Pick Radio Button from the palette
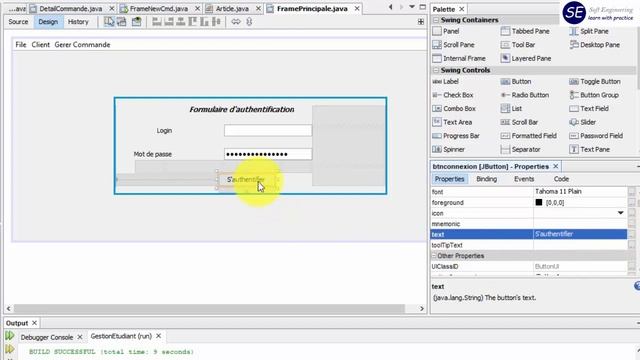This screenshot has width=640, height=360. 525,95
